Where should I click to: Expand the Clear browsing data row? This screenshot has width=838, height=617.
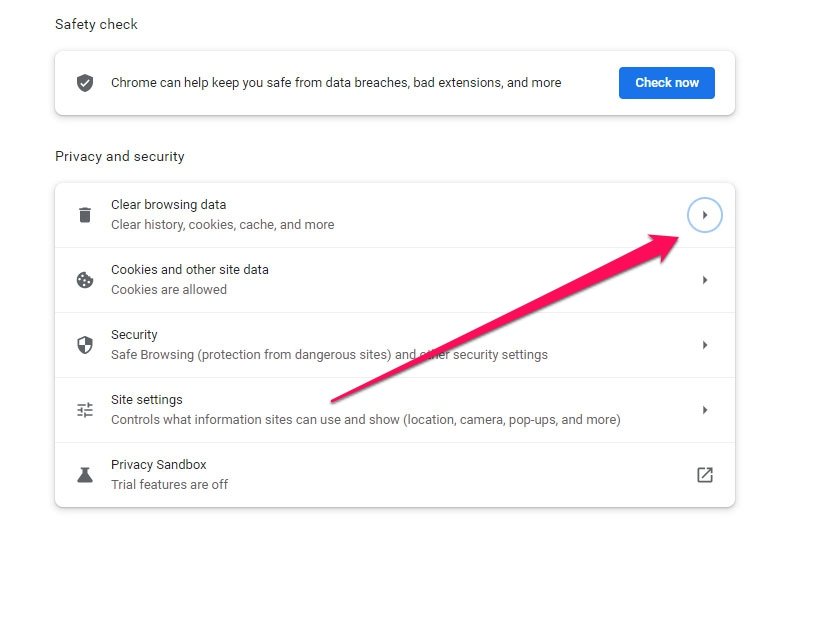point(704,214)
